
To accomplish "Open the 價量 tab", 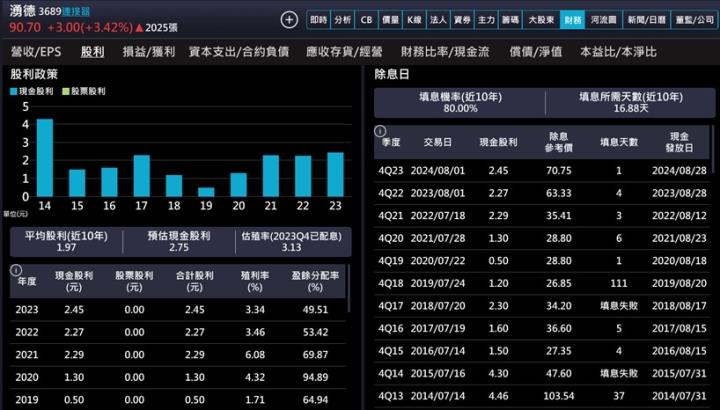I will pos(390,20).
